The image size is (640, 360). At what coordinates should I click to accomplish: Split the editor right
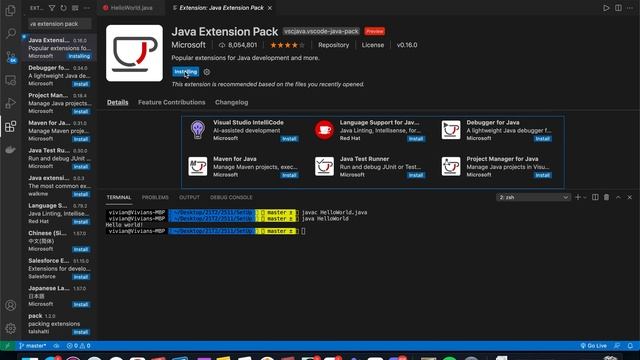[x=618, y=8]
